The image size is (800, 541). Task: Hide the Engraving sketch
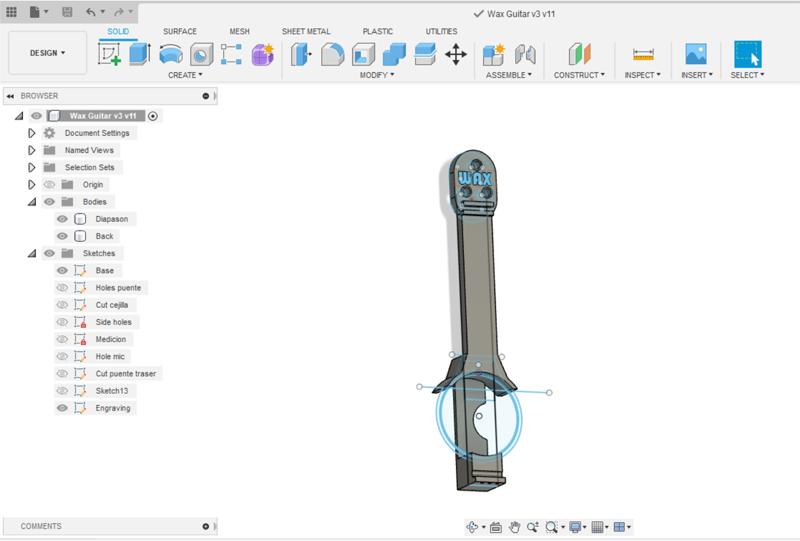(62, 408)
